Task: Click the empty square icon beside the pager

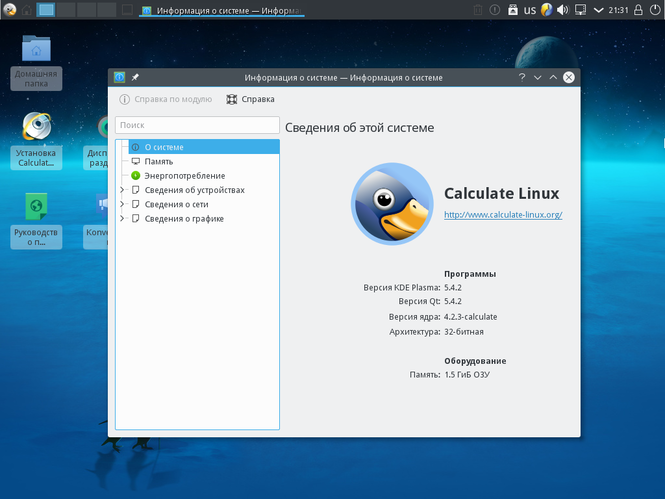Action: click(127, 9)
